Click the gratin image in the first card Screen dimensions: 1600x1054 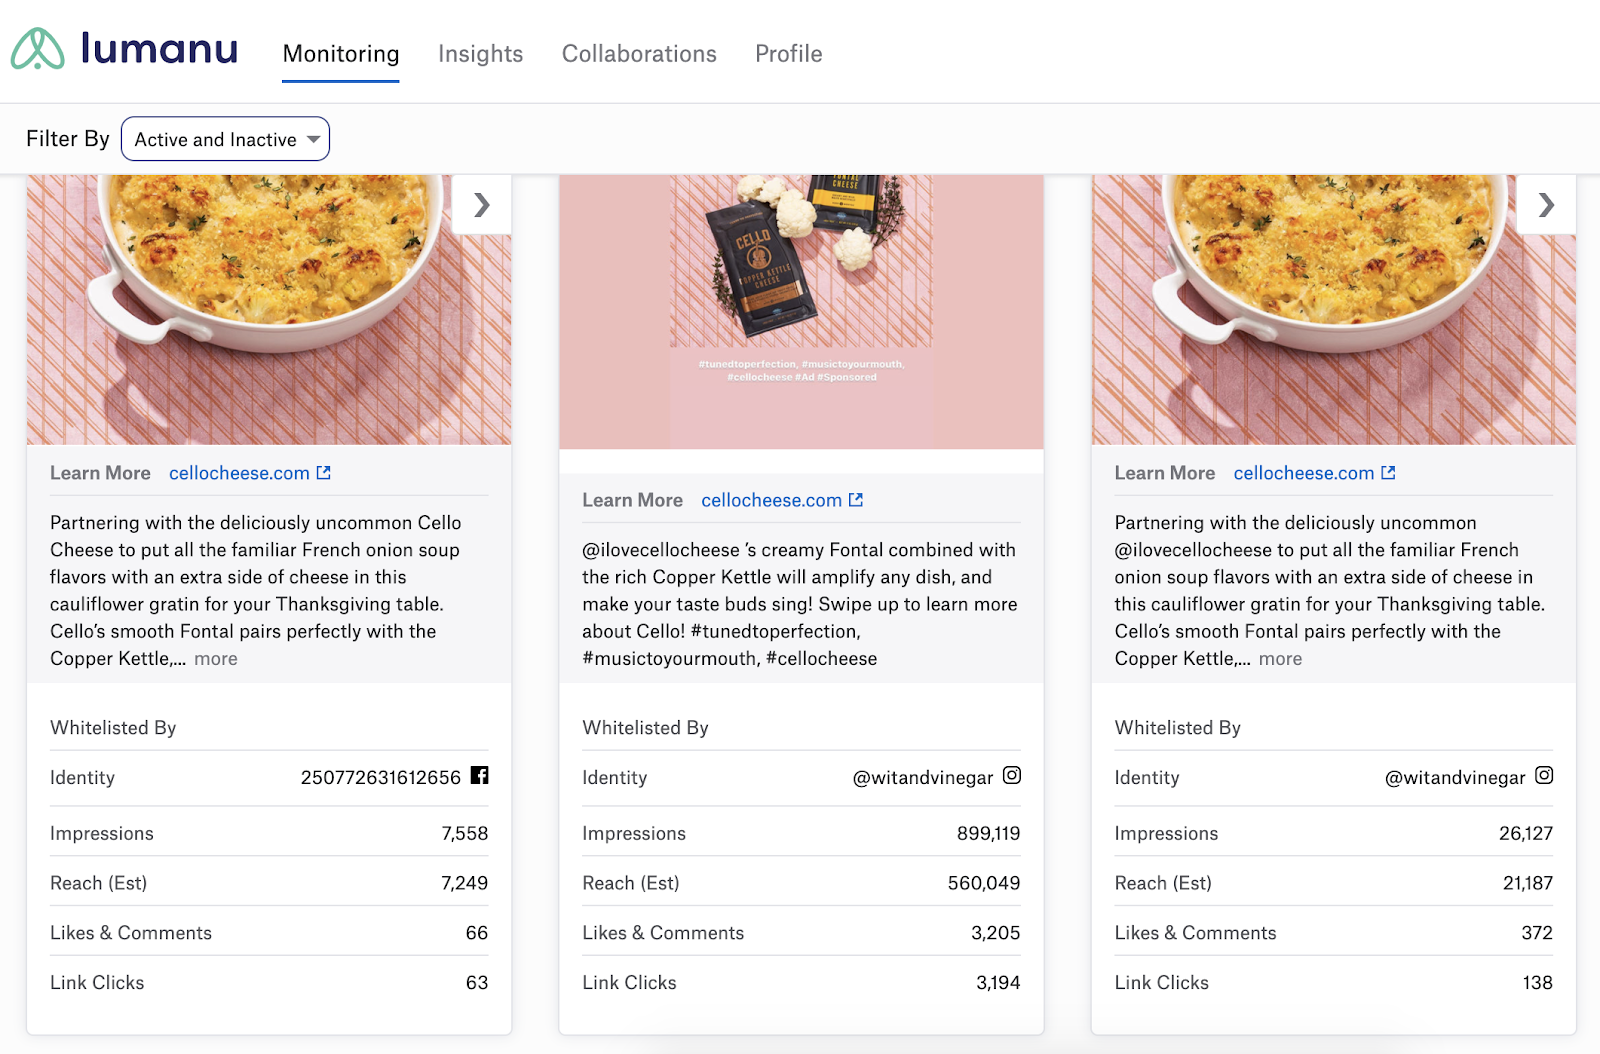coord(269,310)
